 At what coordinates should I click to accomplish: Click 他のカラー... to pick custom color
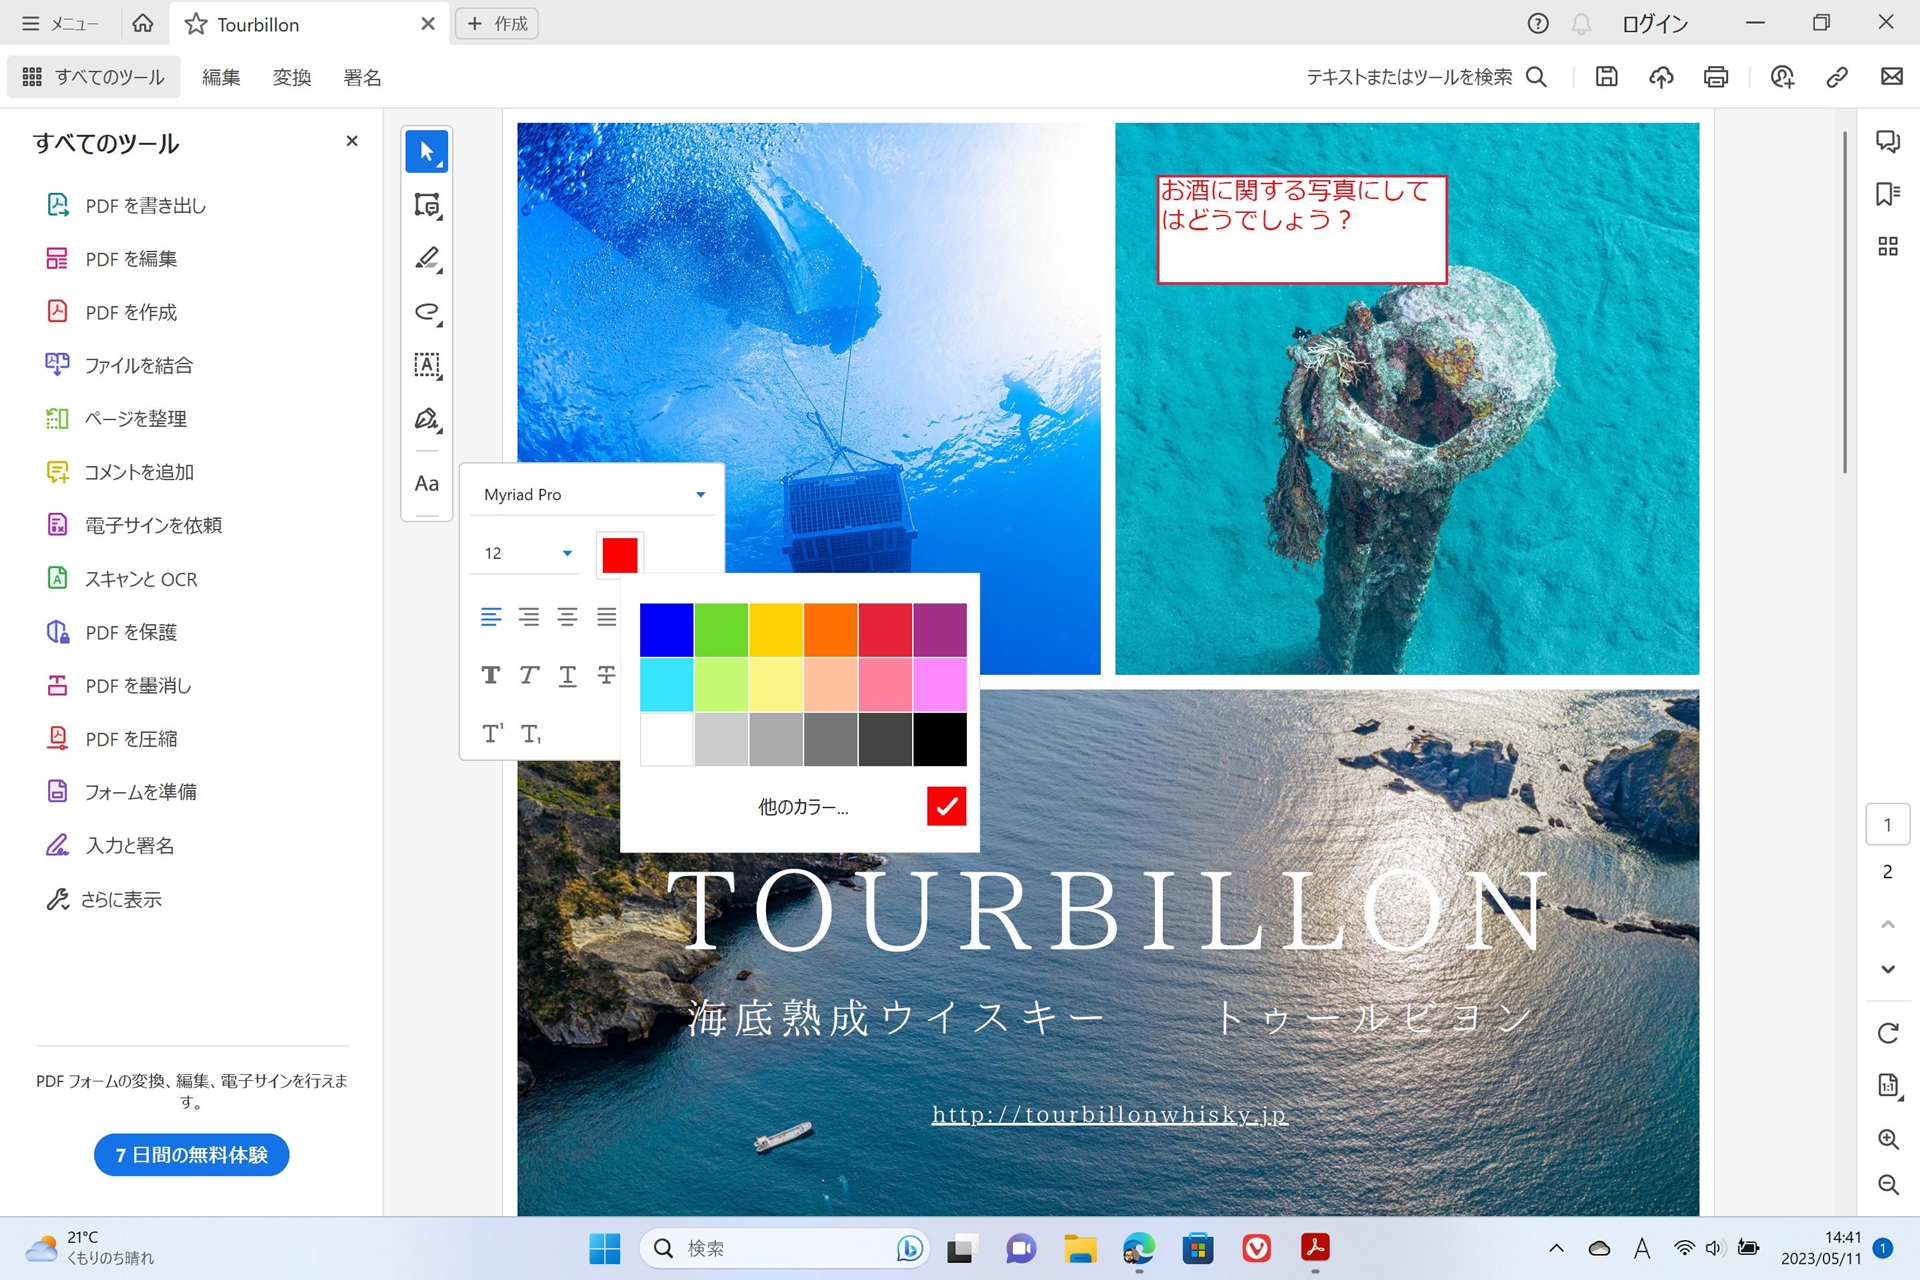[802, 807]
